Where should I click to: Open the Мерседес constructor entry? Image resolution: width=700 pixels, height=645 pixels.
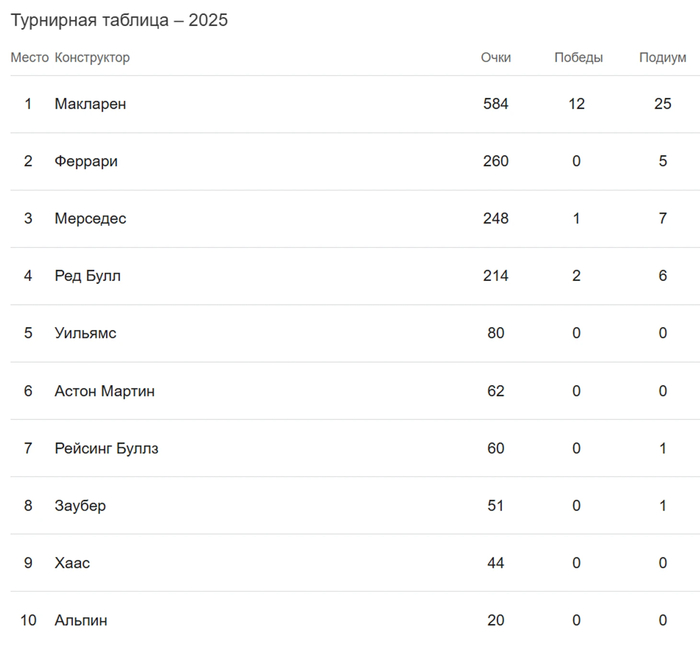(90, 219)
